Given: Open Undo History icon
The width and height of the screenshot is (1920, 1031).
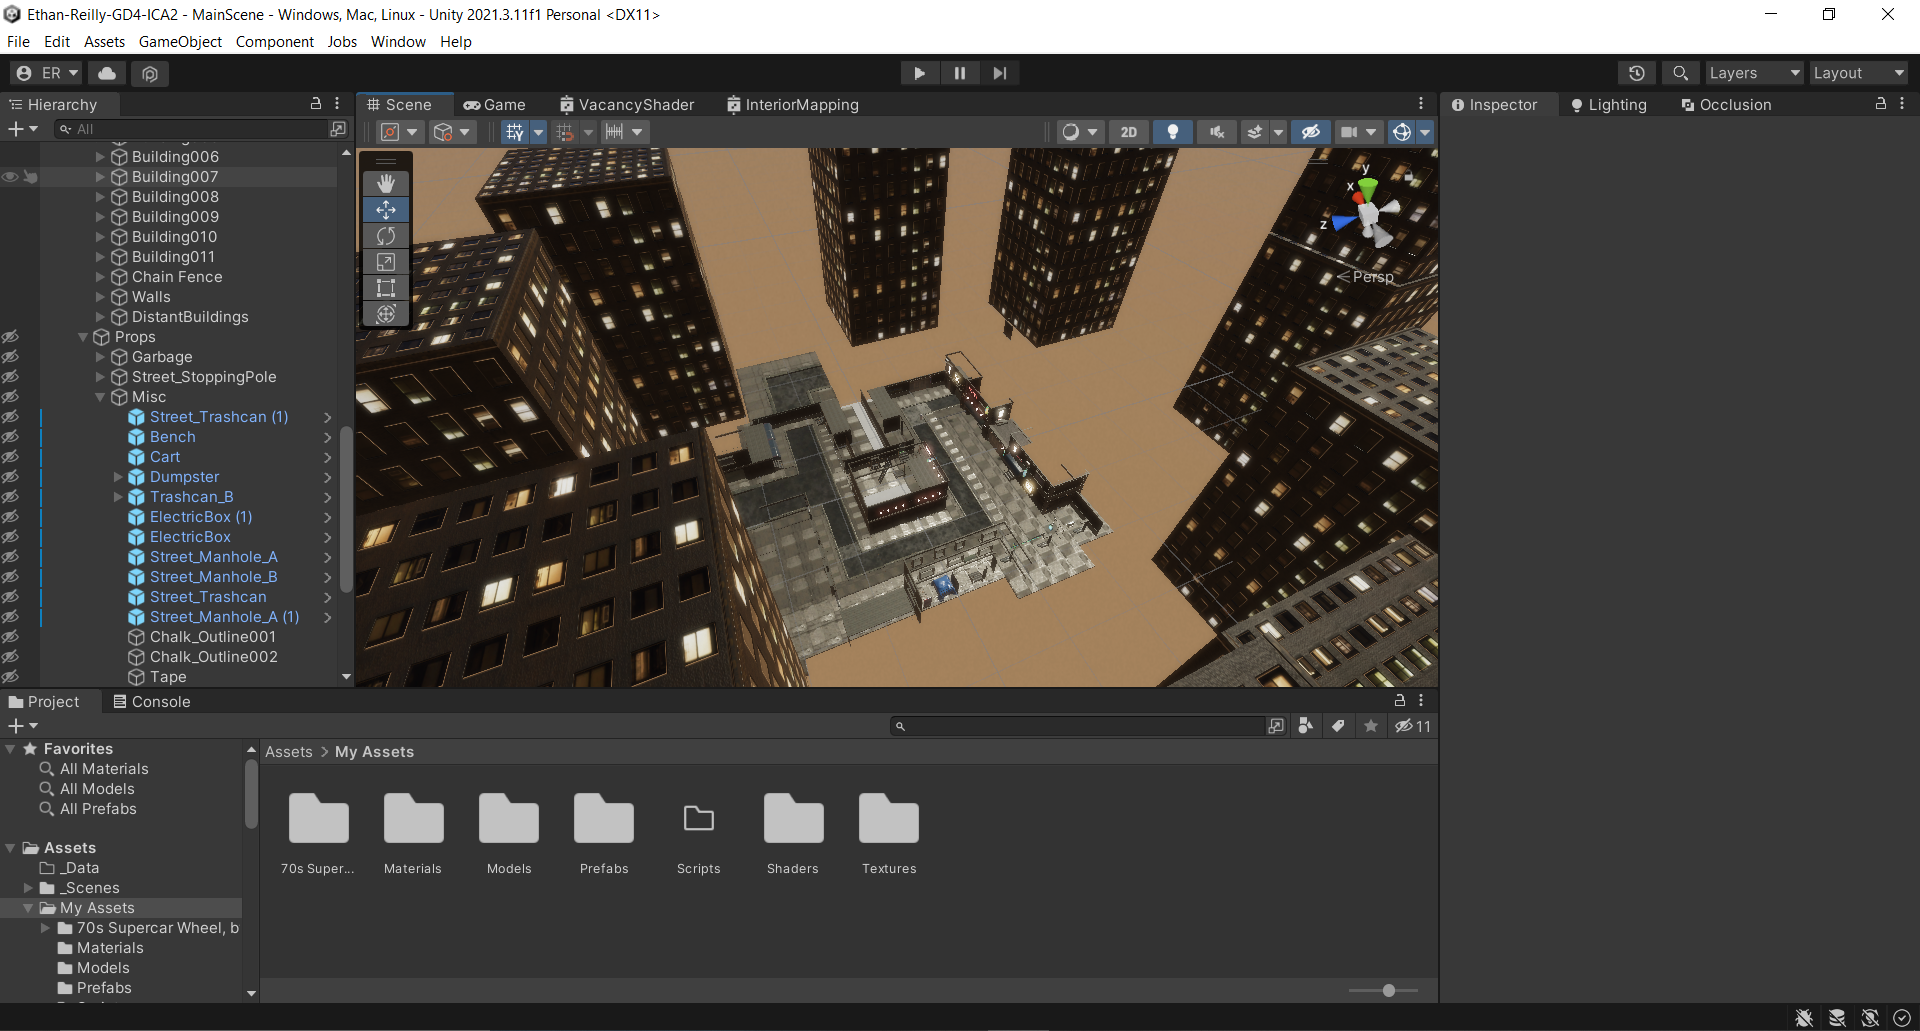Looking at the screenshot, I should (x=1637, y=73).
